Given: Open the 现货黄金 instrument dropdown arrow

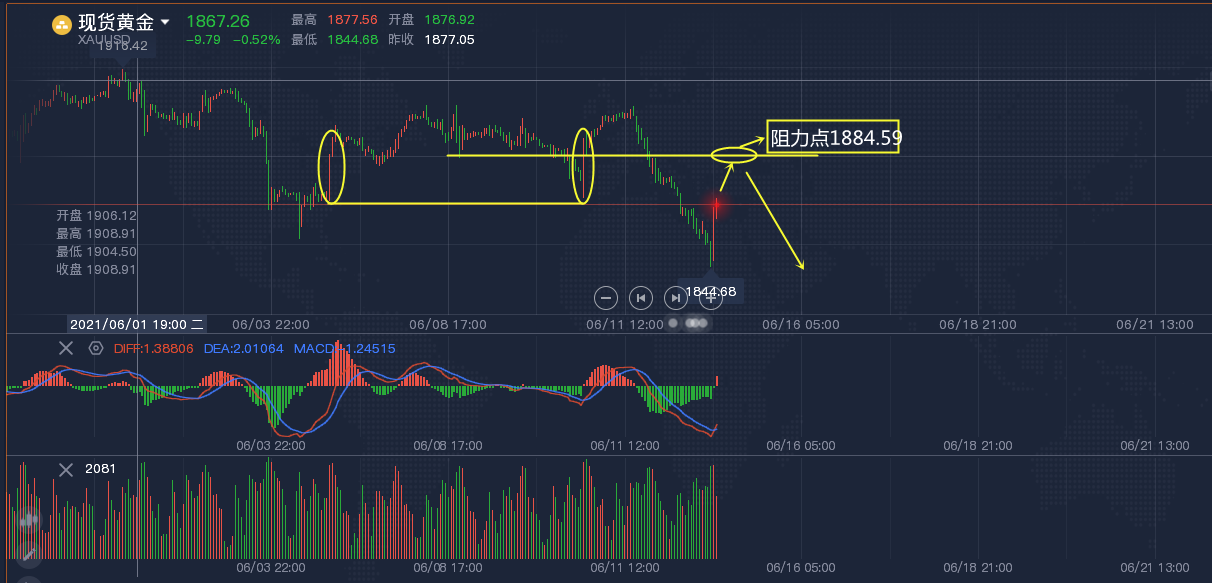Looking at the screenshot, I should click(x=165, y=22).
